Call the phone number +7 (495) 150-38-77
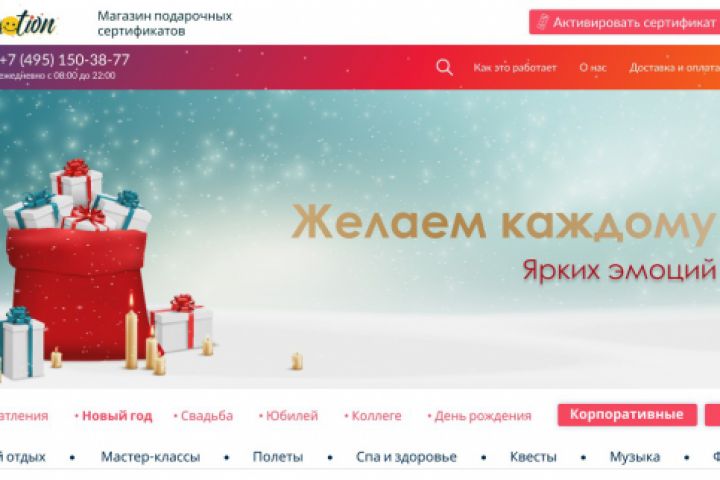The height and width of the screenshot is (480, 720). pos(64,60)
